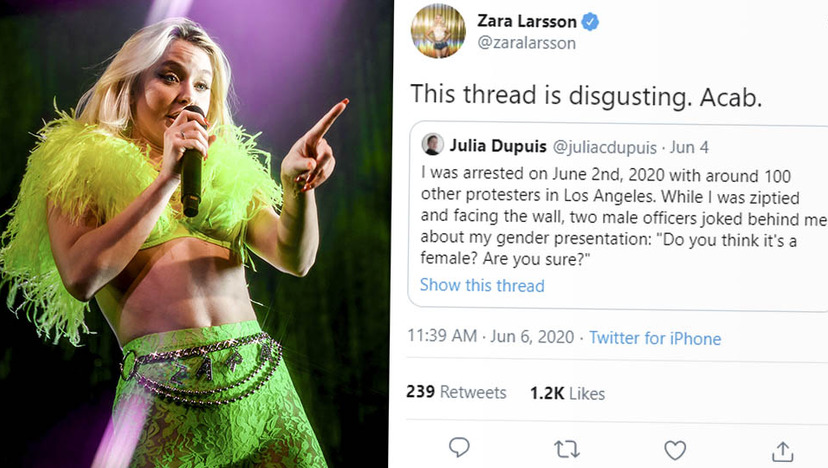Click the Julia Dupuis name in quote
Viewport: 828px width, 468px height.
(x=498, y=146)
